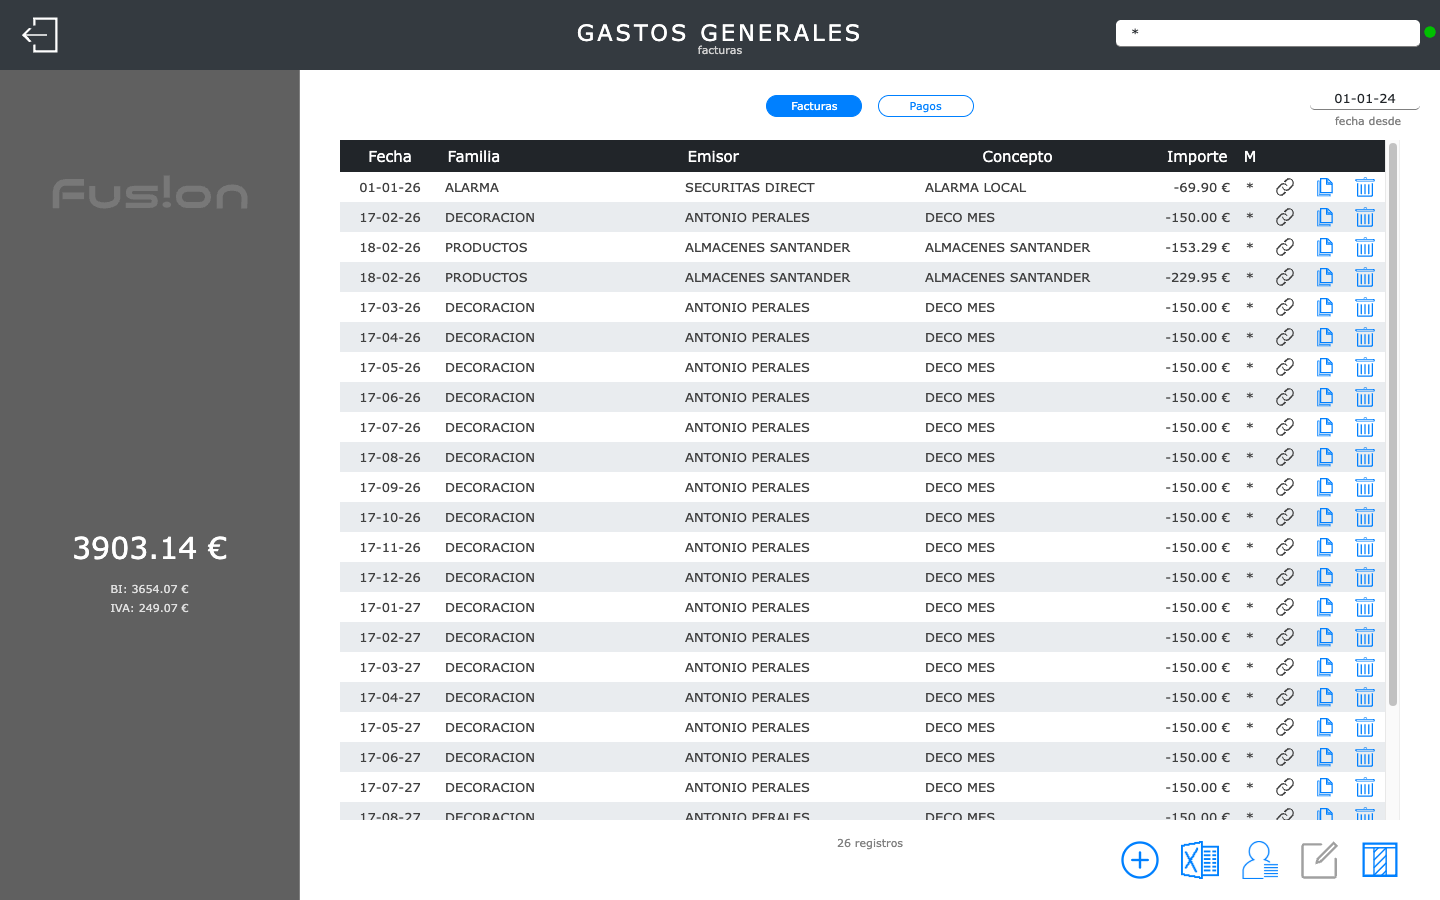Toggle the M asterisk on 17-06-27 row
Screen dimensions: 1440x900
click(1250, 757)
